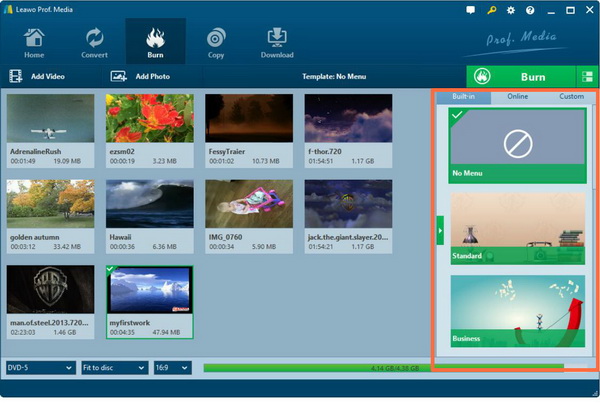Click the Add Photo picture icon
Viewport: 600px width, 403px height.
118,76
